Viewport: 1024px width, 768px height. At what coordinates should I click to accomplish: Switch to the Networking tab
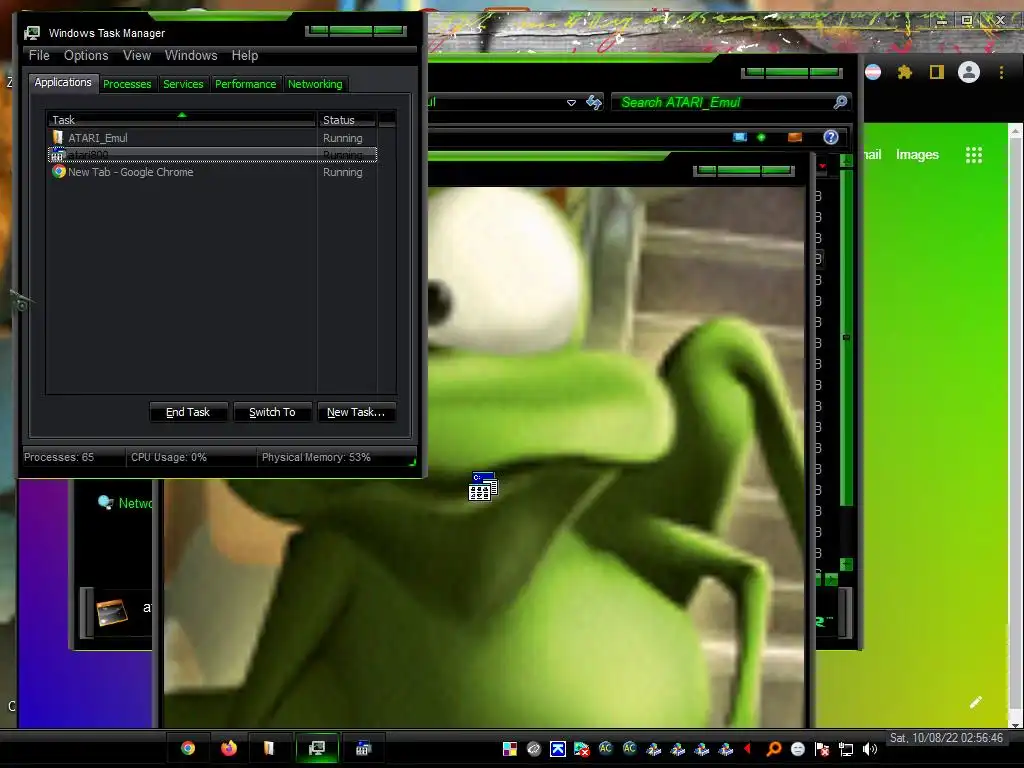tap(315, 84)
